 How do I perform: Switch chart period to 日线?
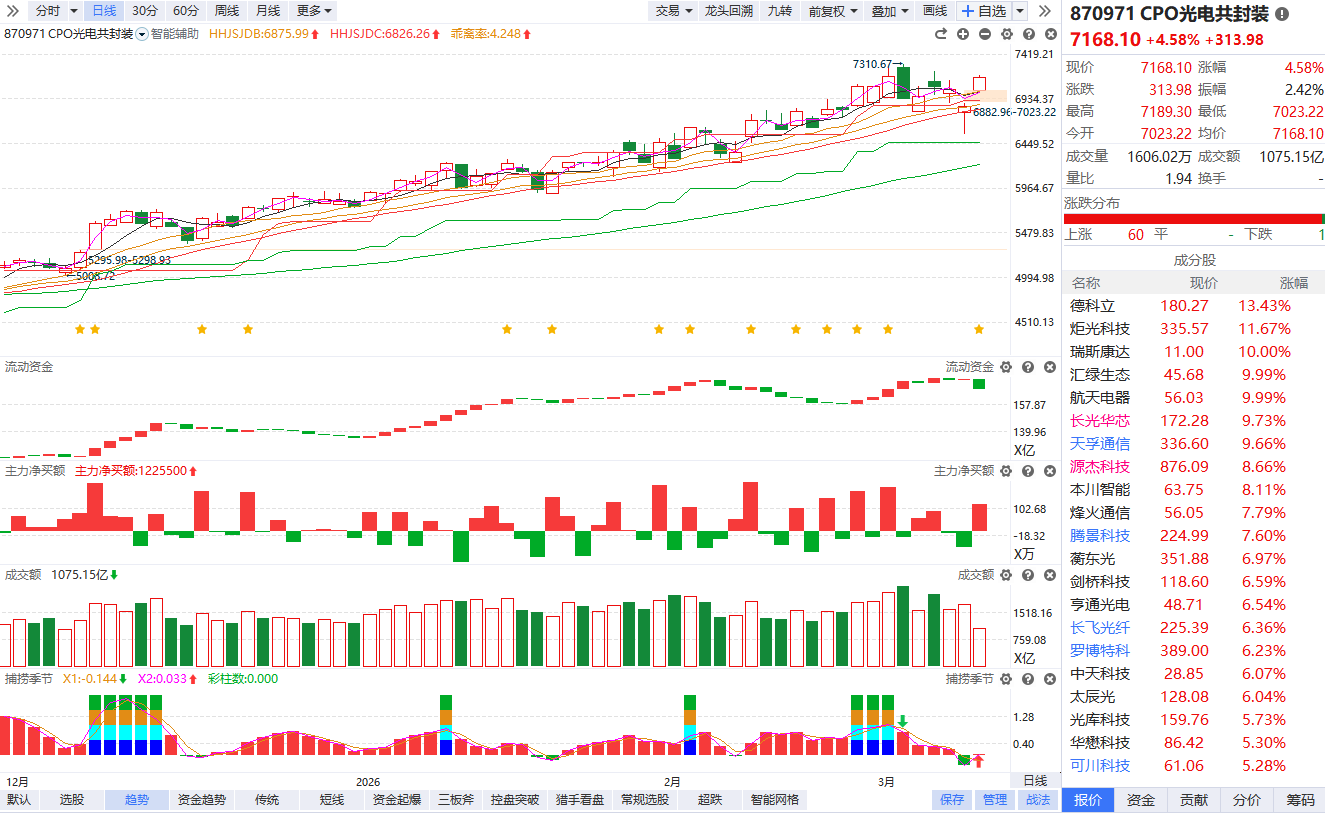[x=103, y=11]
